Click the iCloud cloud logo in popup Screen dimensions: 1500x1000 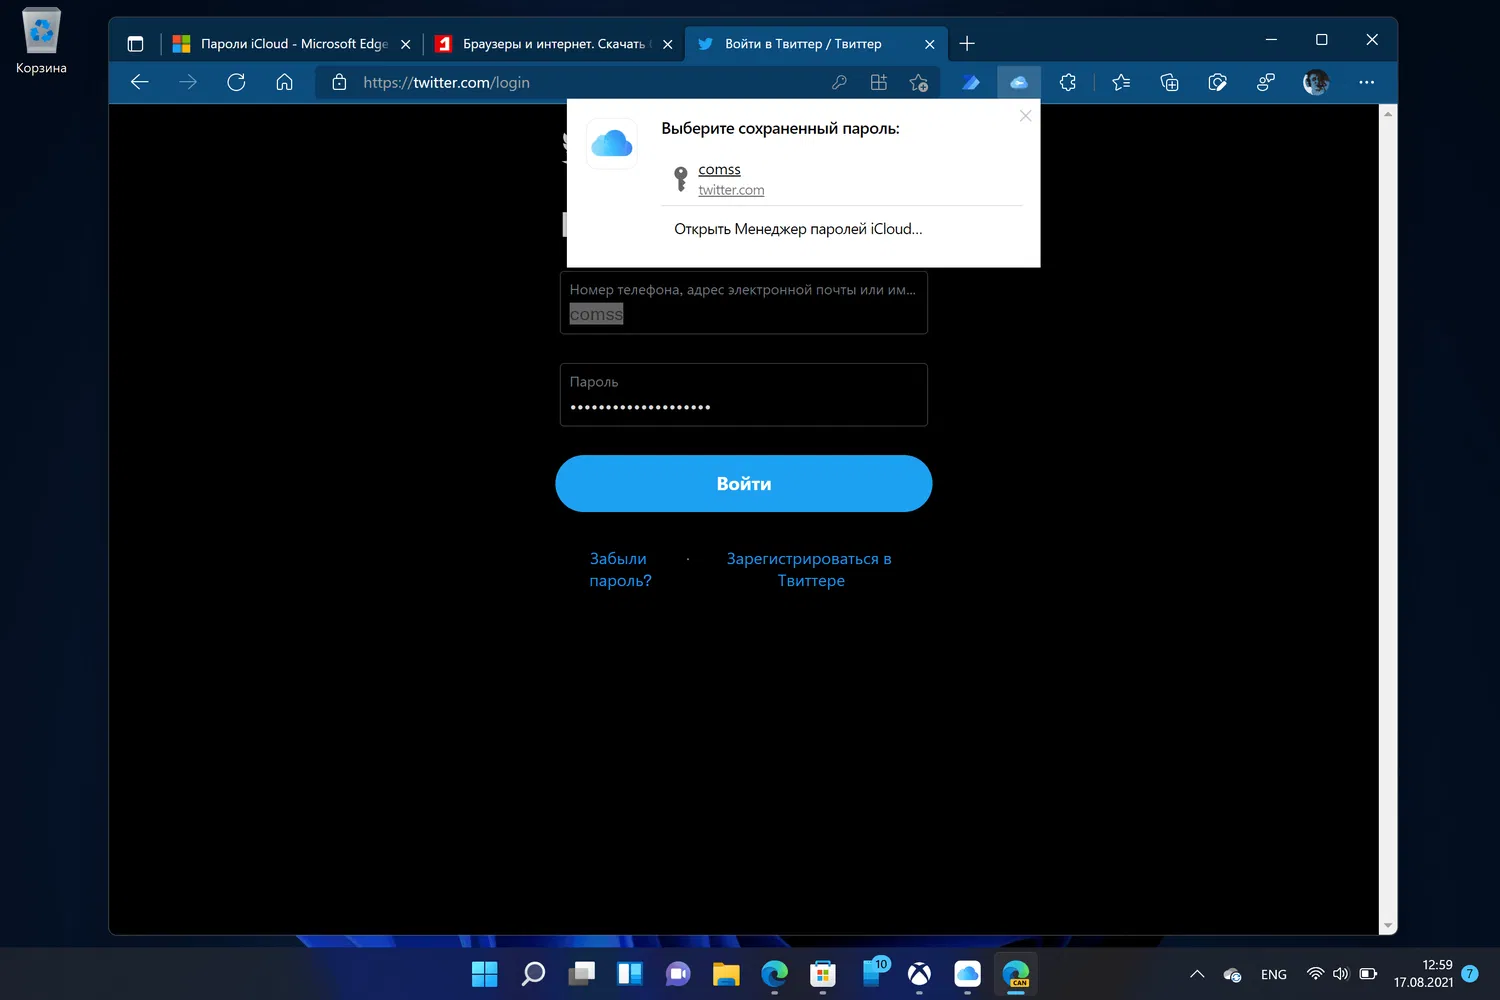point(611,144)
